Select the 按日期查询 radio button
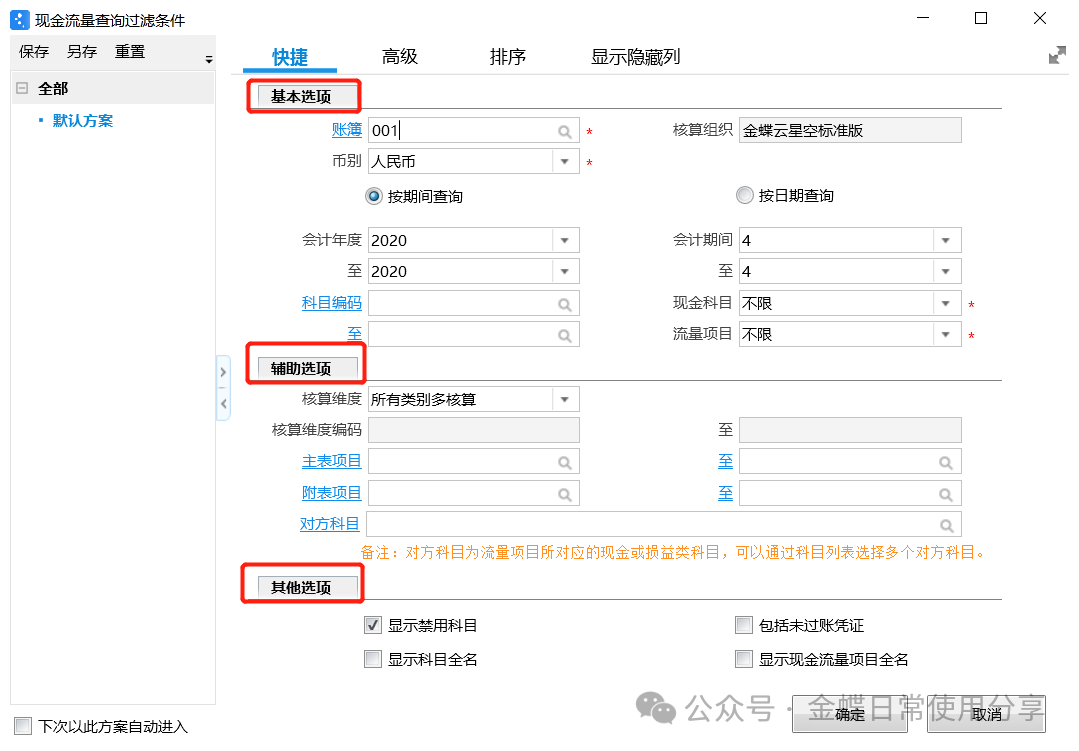 coord(744,196)
